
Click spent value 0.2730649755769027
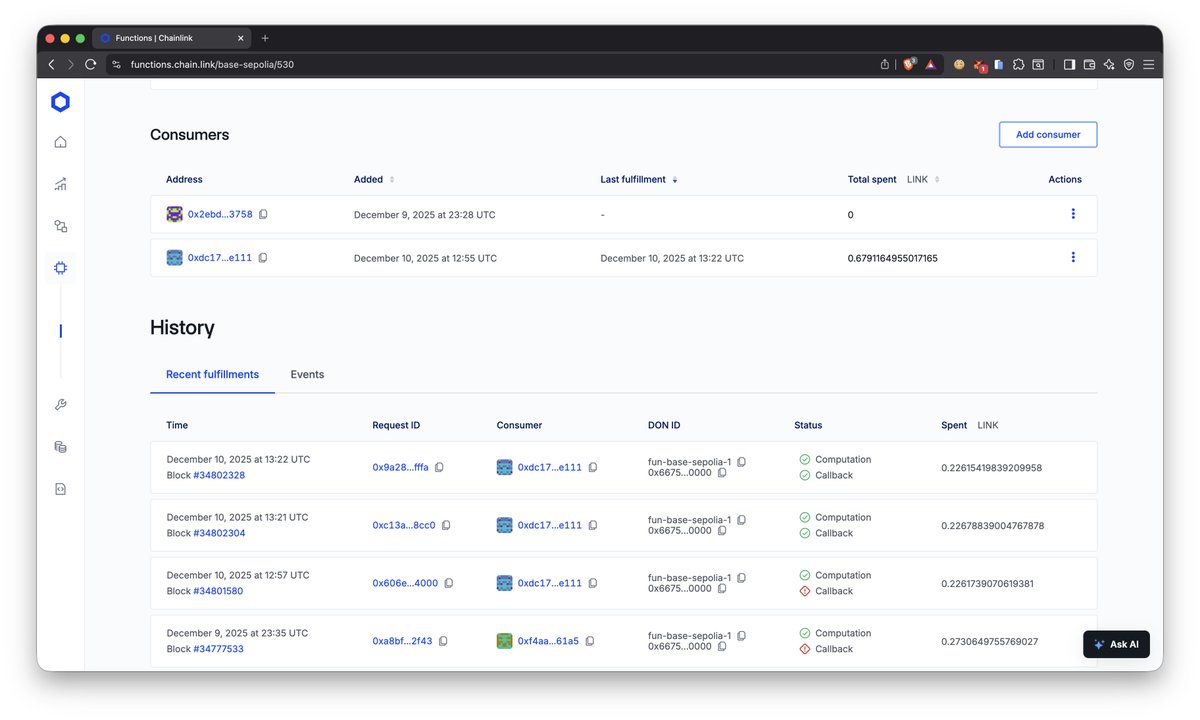coord(990,641)
